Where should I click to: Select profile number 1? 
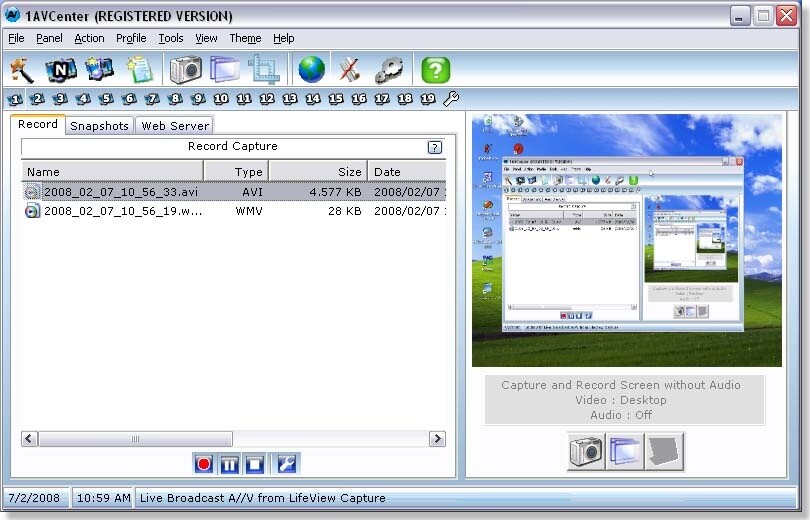click(x=15, y=99)
